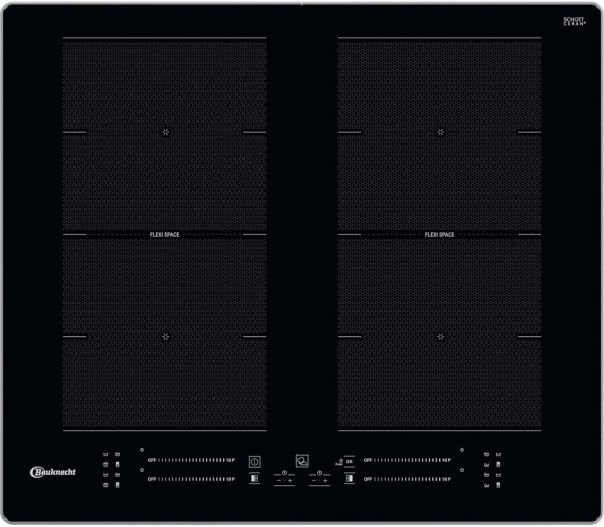Tap the Schott Ceran logo
Viewport: 604px width, 527px height.
[574, 21]
